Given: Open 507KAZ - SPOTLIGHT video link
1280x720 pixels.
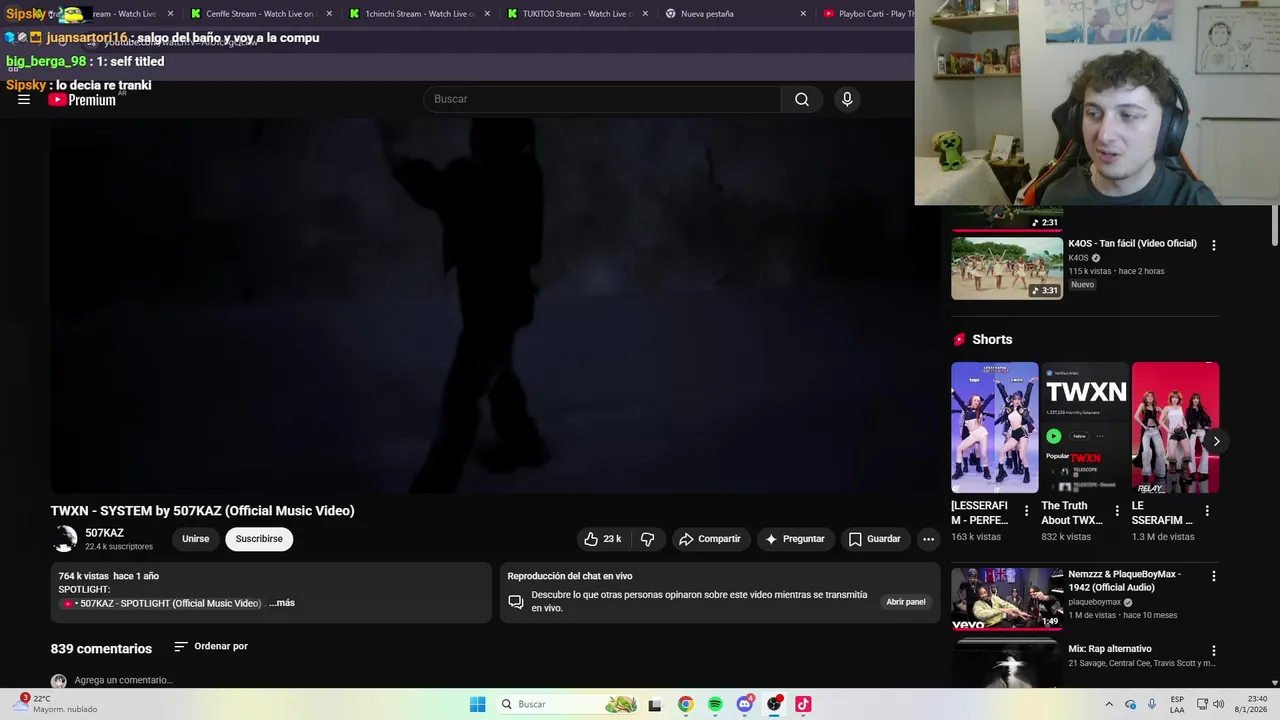Looking at the screenshot, I should pos(162,603).
